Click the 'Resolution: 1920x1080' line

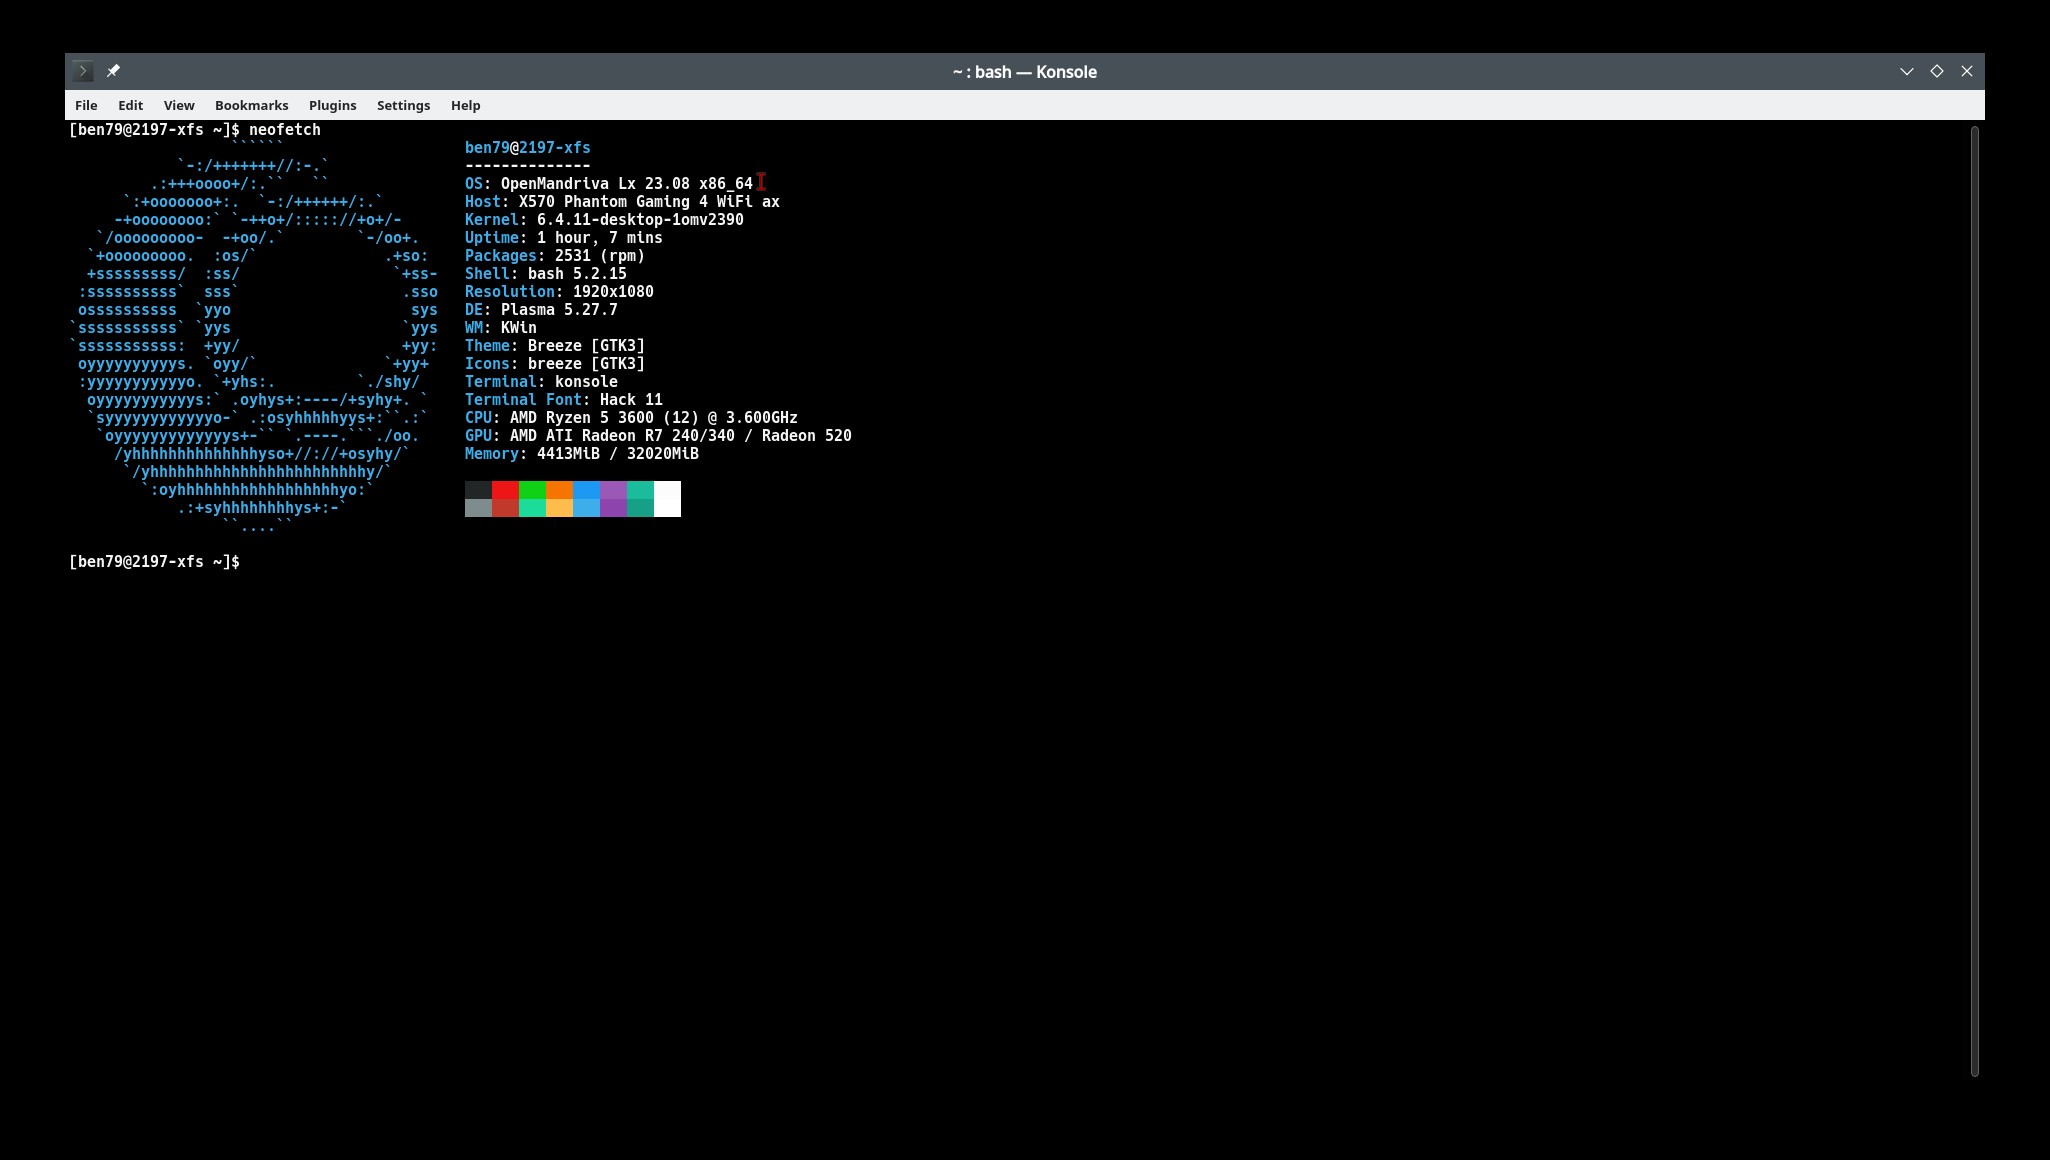click(559, 292)
